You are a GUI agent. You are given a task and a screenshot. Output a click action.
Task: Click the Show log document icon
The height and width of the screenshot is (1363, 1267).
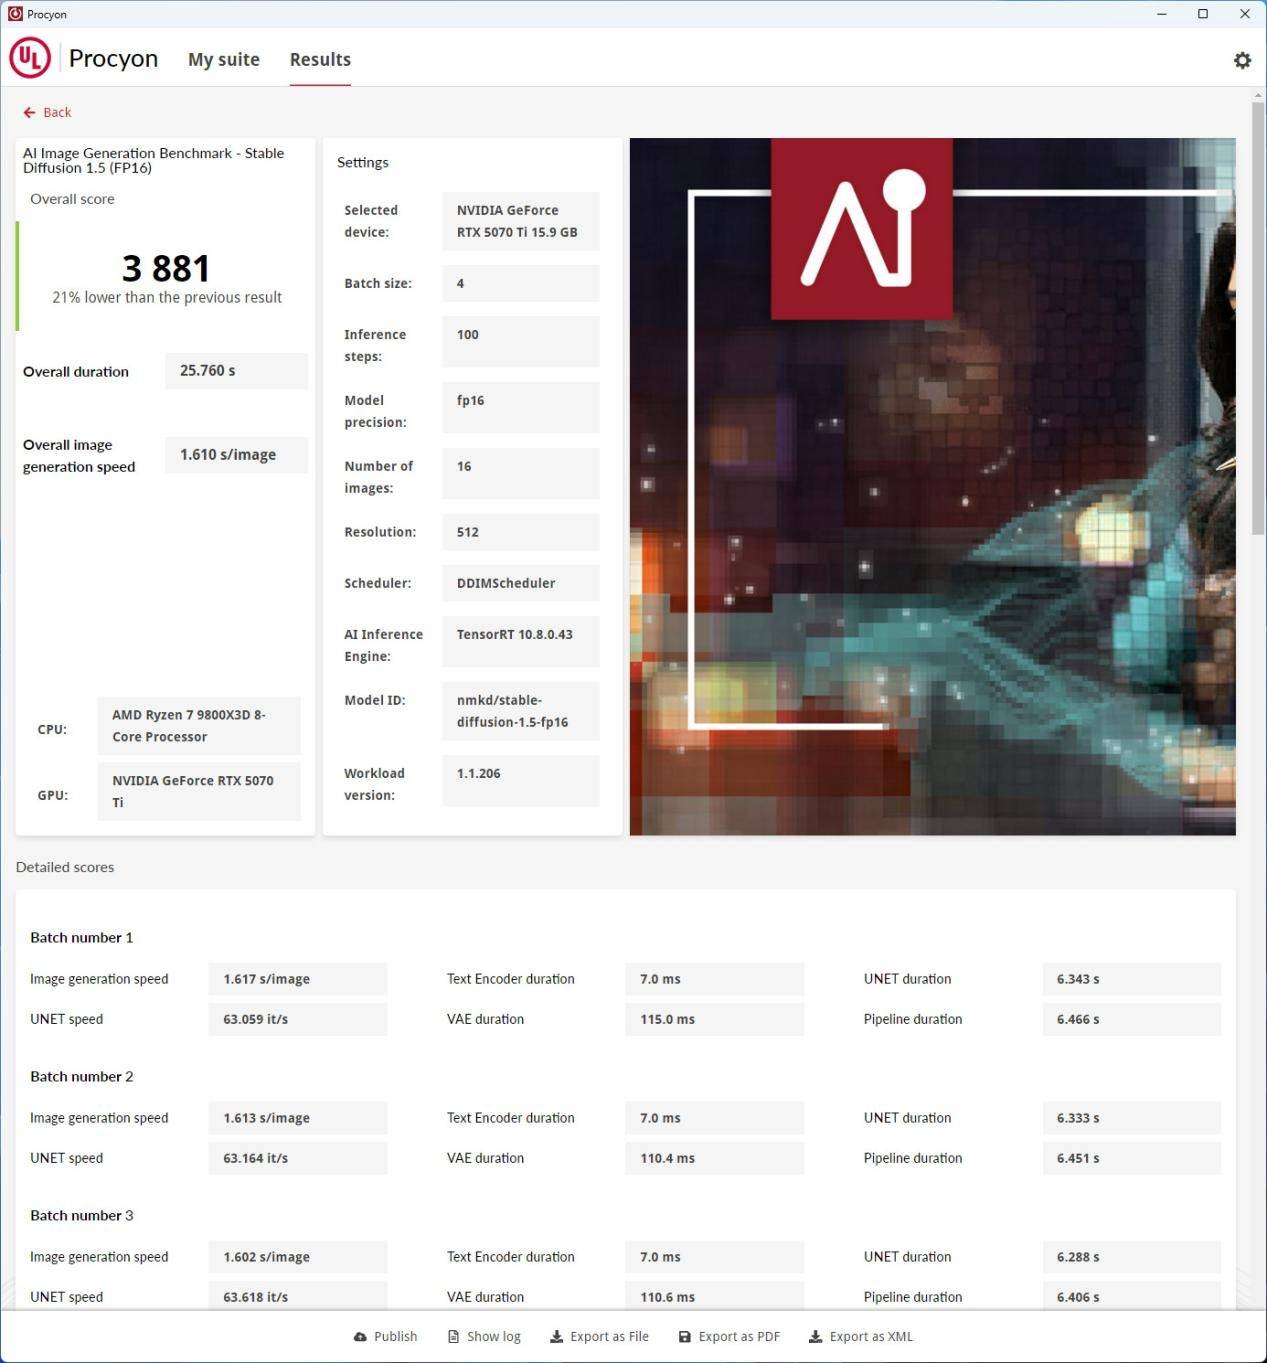(453, 1337)
